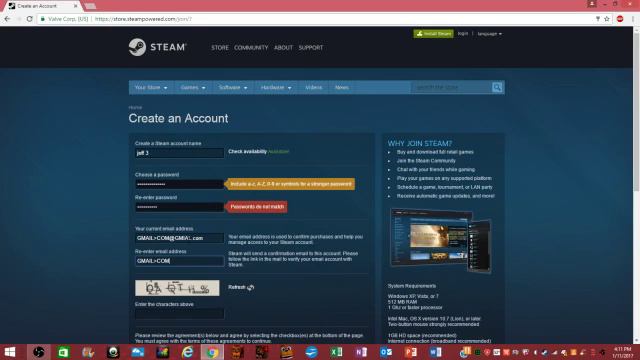Open the News tab in store bar
This screenshot has width=640, height=360.
pyautogui.click(x=342, y=87)
